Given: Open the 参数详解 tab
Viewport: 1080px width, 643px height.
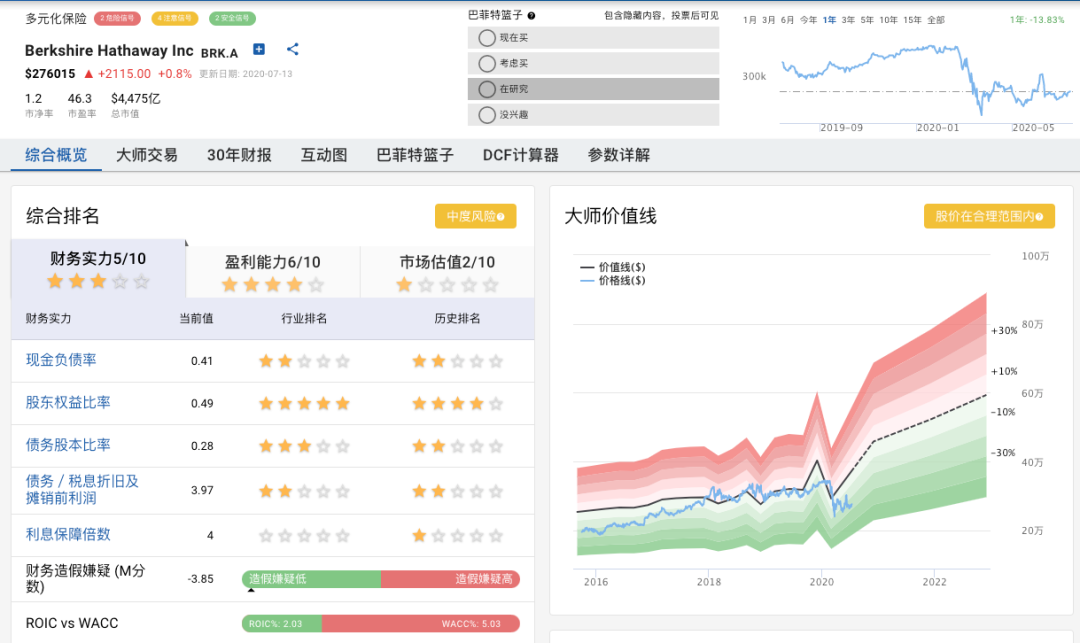Looking at the screenshot, I should [619, 155].
